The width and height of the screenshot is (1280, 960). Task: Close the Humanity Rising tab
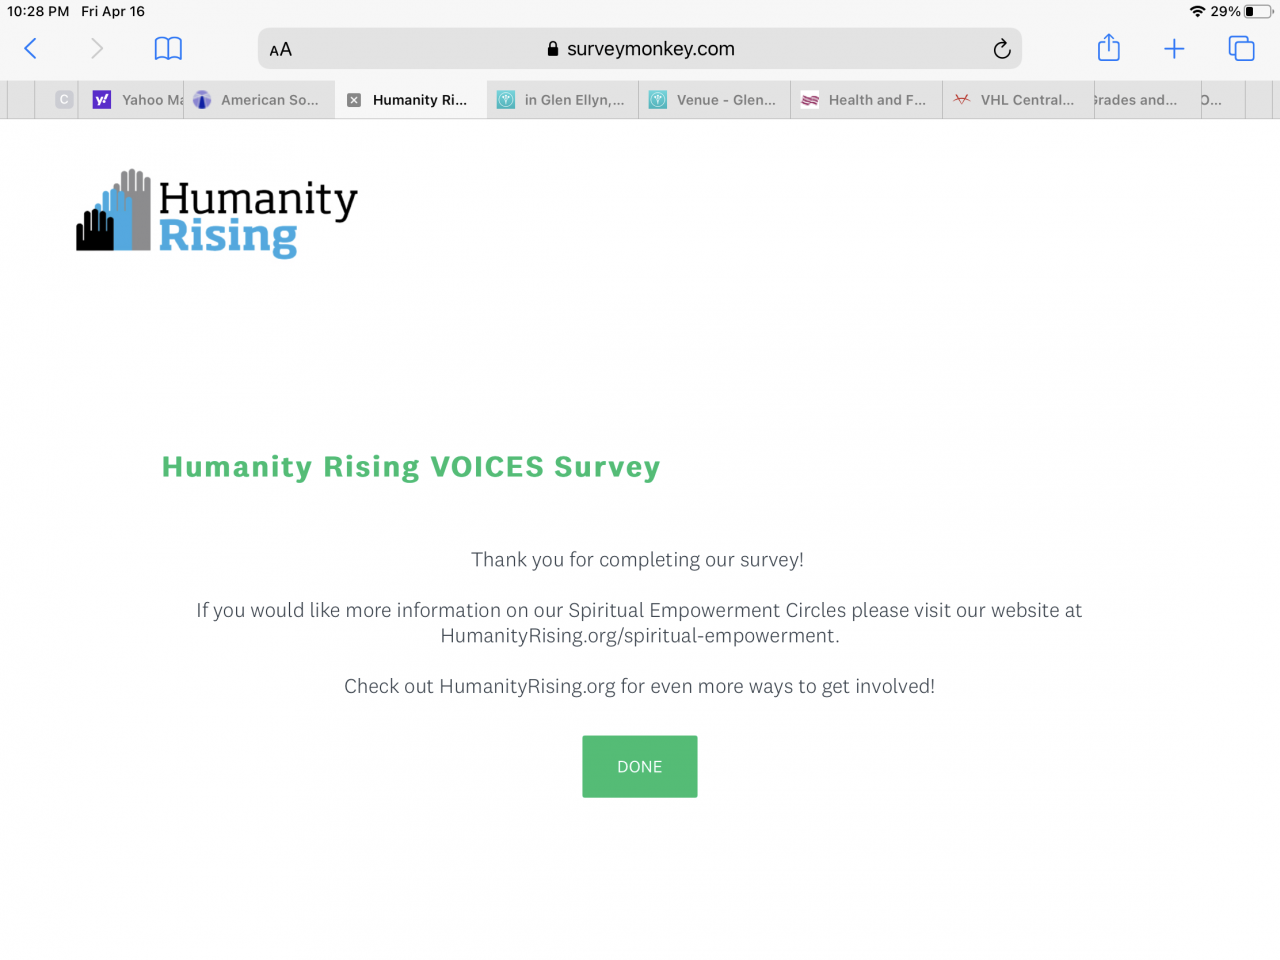[354, 100]
